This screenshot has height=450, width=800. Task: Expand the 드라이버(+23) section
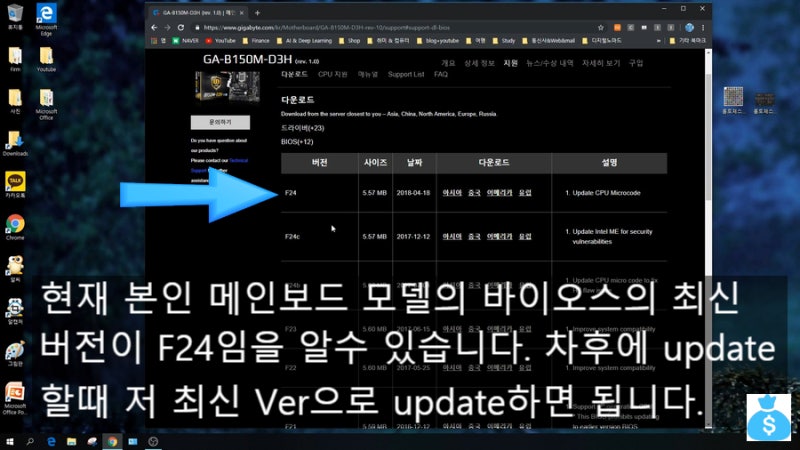click(303, 128)
